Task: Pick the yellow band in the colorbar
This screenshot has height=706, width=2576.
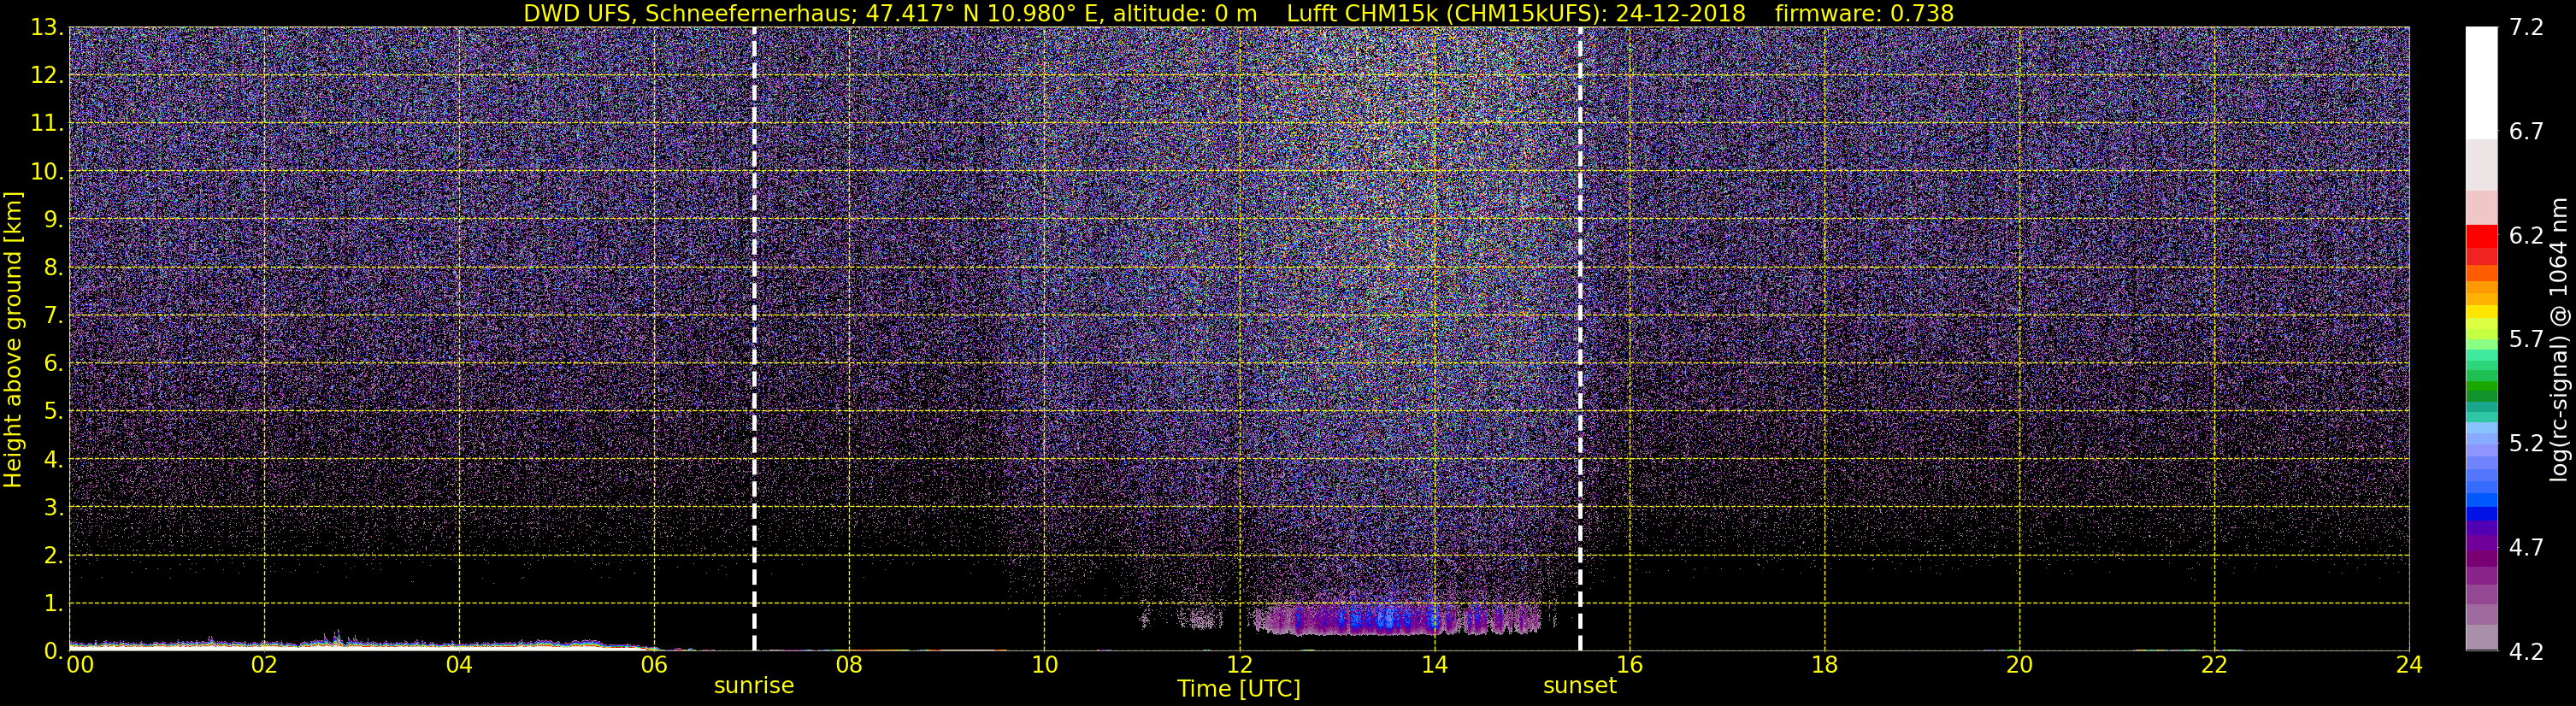Action: point(2481,312)
